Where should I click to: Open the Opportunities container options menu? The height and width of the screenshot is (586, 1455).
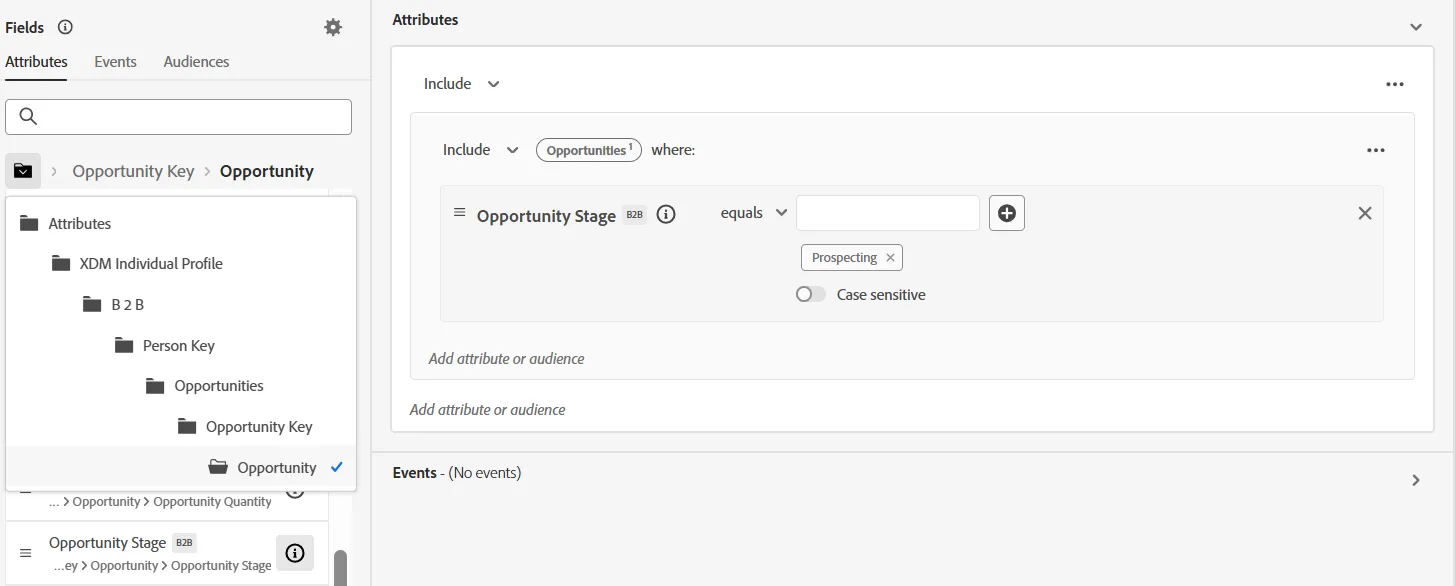[x=1376, y=150]
